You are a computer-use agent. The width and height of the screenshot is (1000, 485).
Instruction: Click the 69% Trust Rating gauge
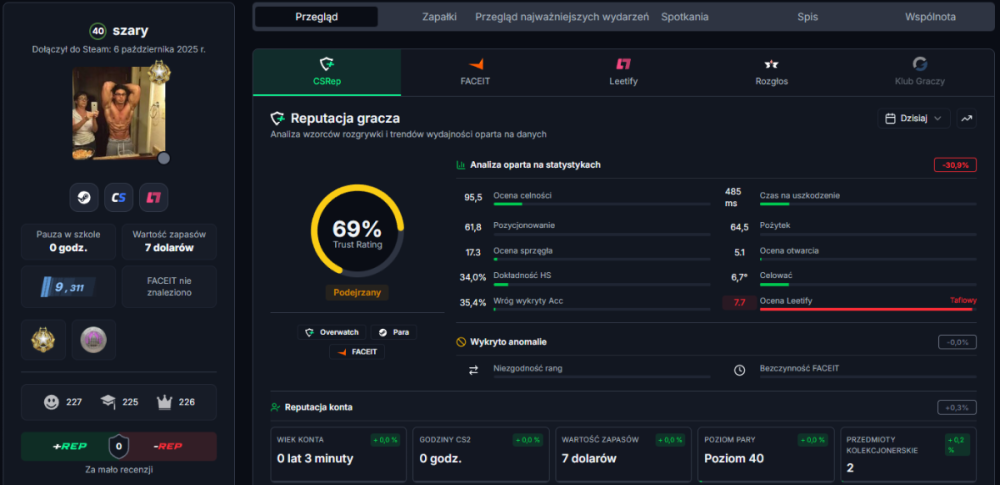tap(357, 230)
